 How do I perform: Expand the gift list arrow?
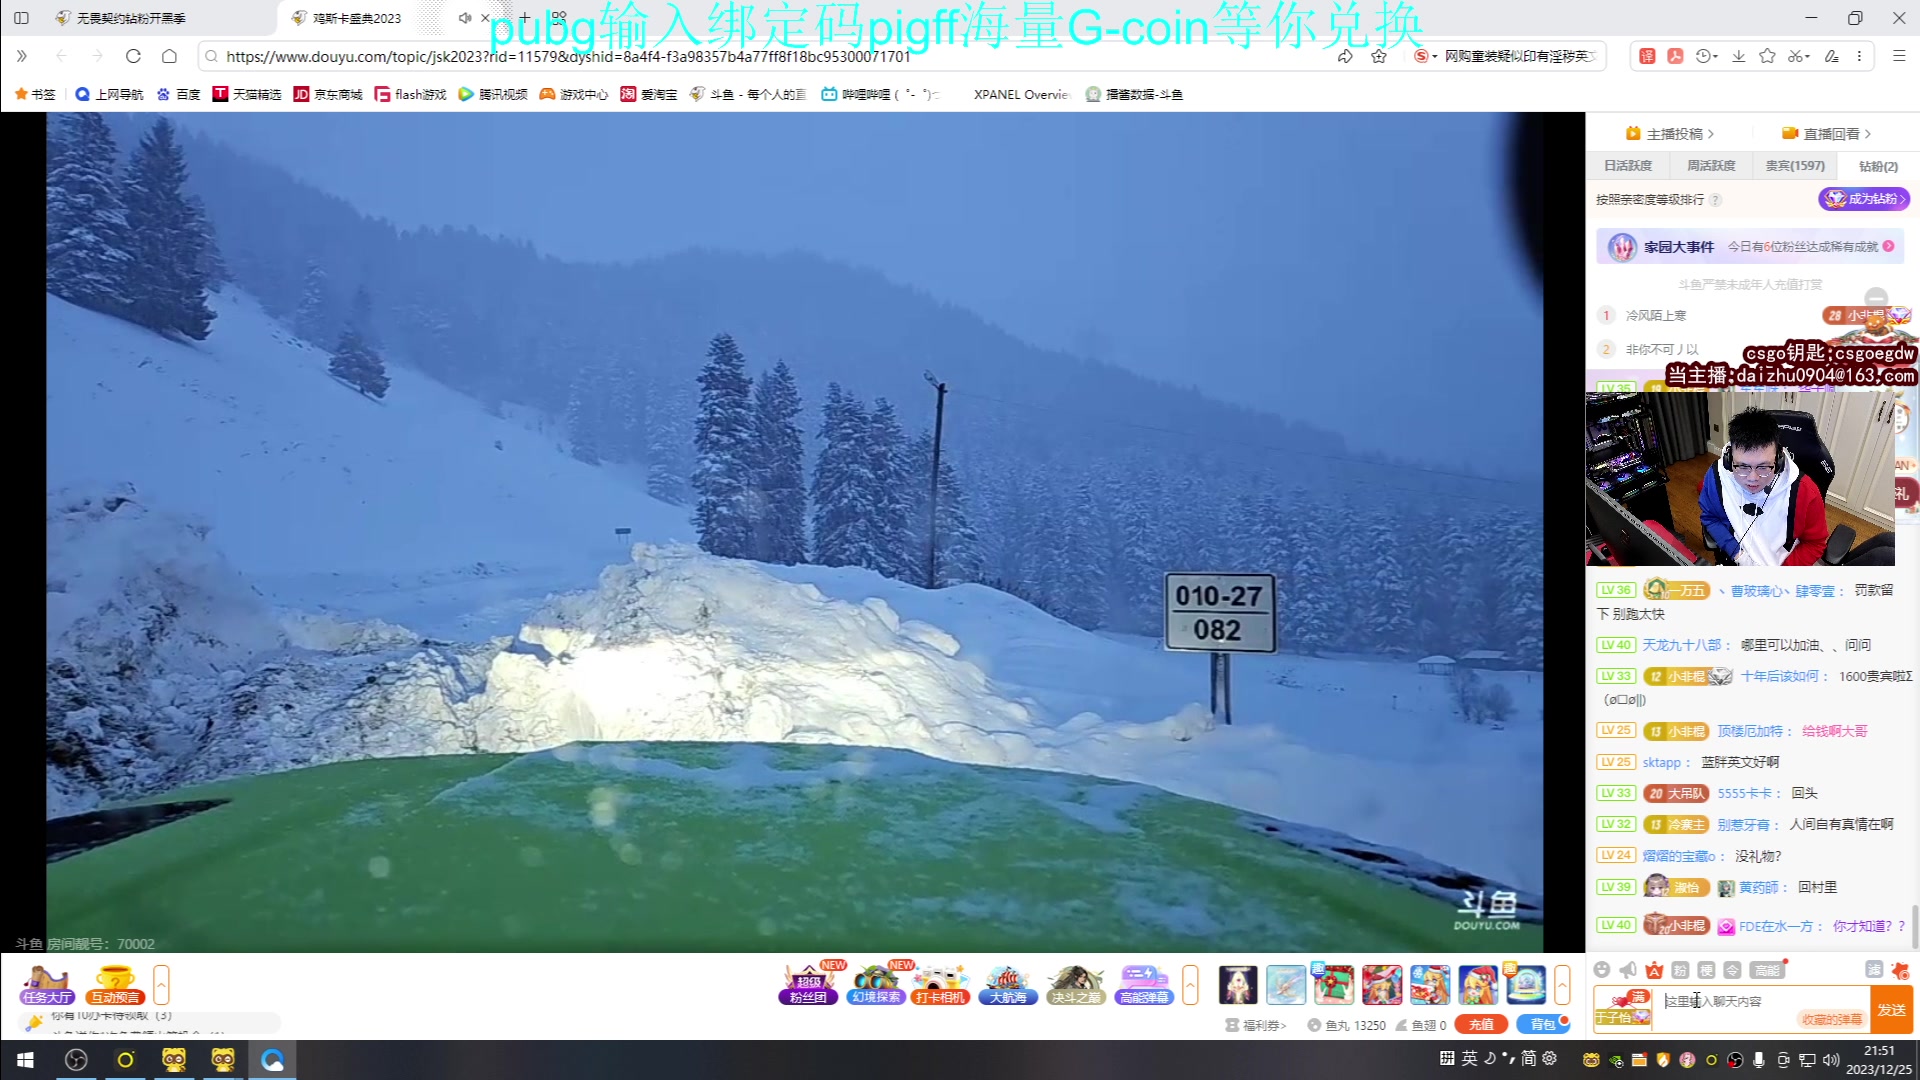pyautogui.click(x=1562, y=985)
